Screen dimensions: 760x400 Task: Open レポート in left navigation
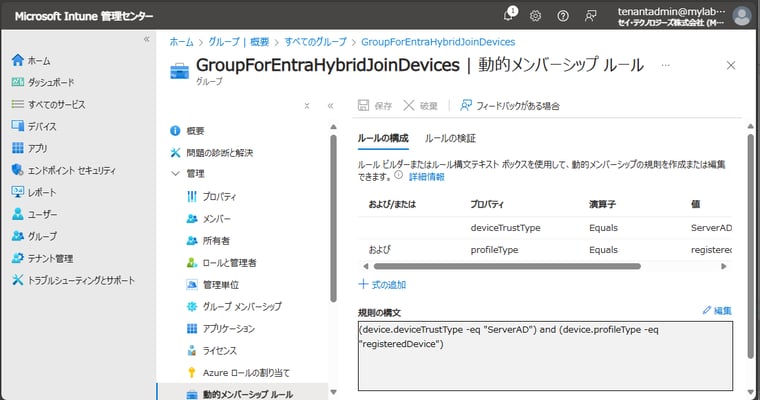34,192
